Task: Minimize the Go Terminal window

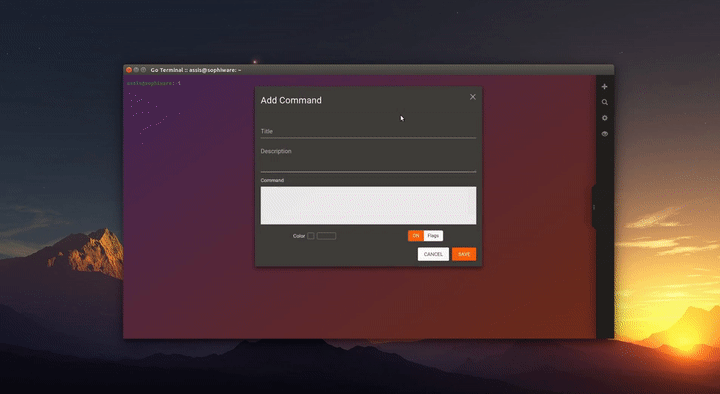Action: click(136, 70)
